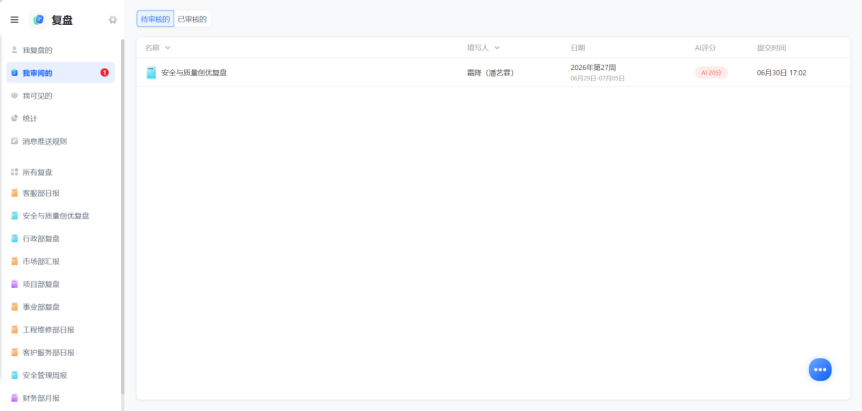Toggle the hamburger menu icon
The image size is (862, 411).
pos(15,20)
